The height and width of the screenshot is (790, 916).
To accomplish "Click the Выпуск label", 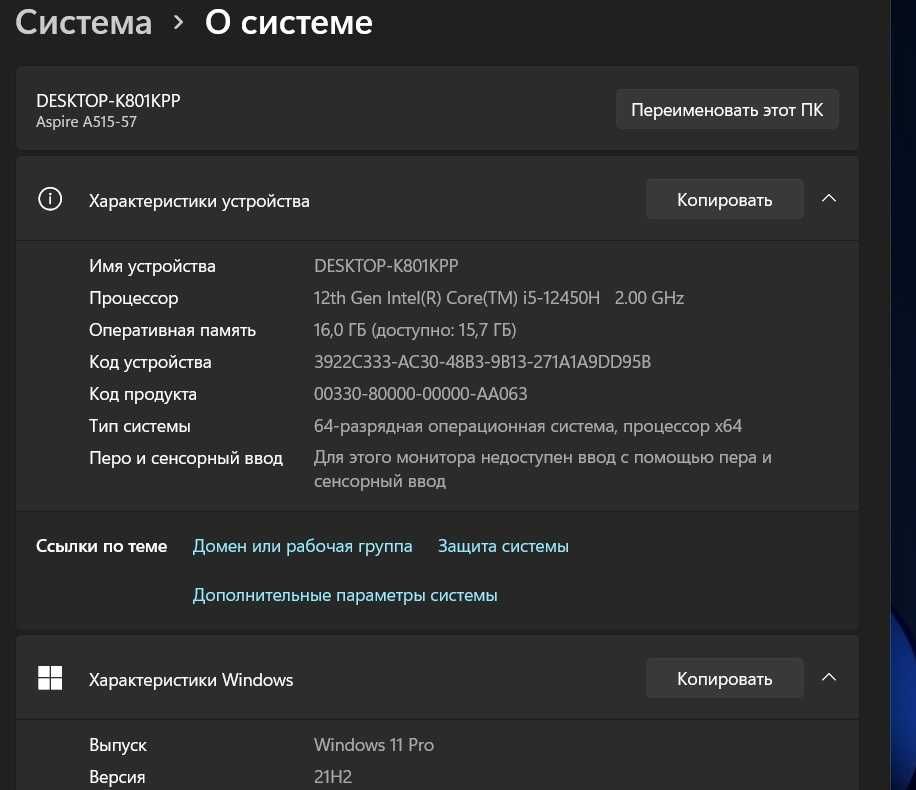I will coord(118,746).
